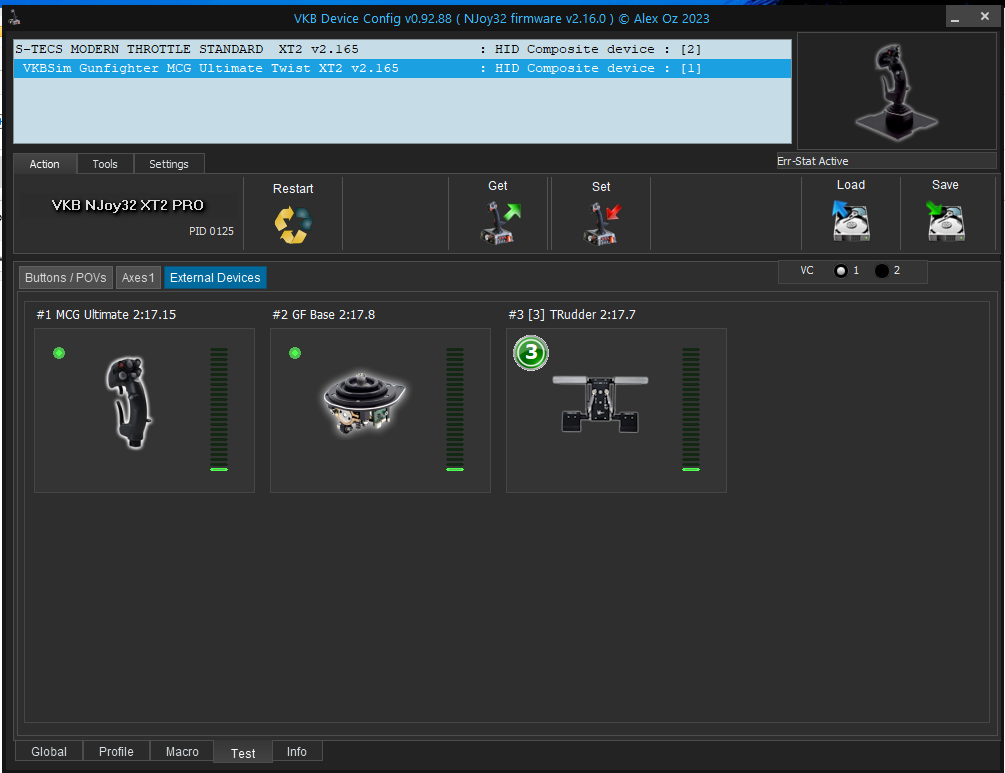Open the Settings tab

(169, 164)
